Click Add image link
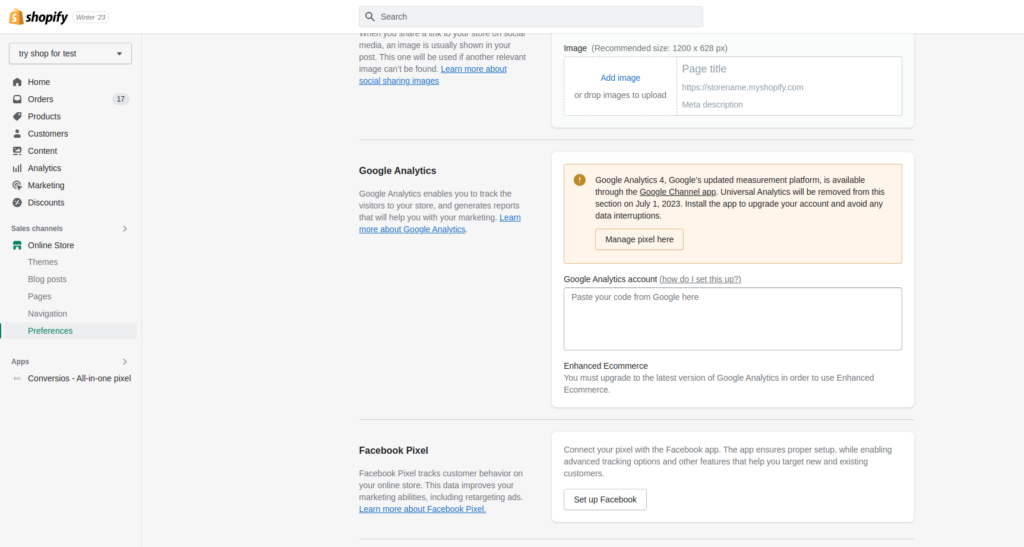 click(620, 78)
